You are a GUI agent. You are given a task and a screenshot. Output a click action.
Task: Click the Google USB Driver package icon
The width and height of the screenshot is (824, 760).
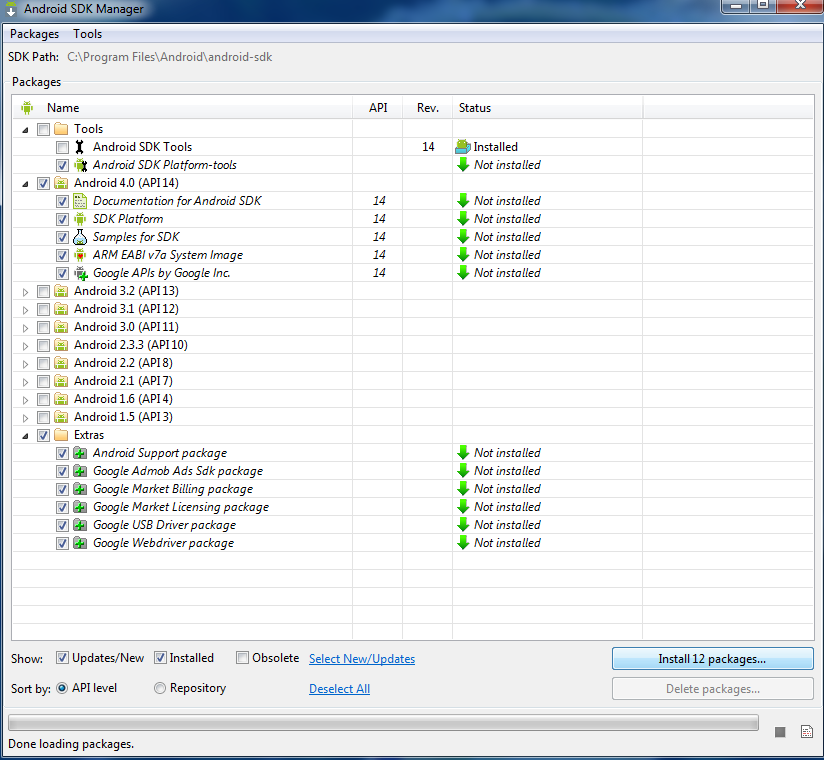(x=81, y=524)
